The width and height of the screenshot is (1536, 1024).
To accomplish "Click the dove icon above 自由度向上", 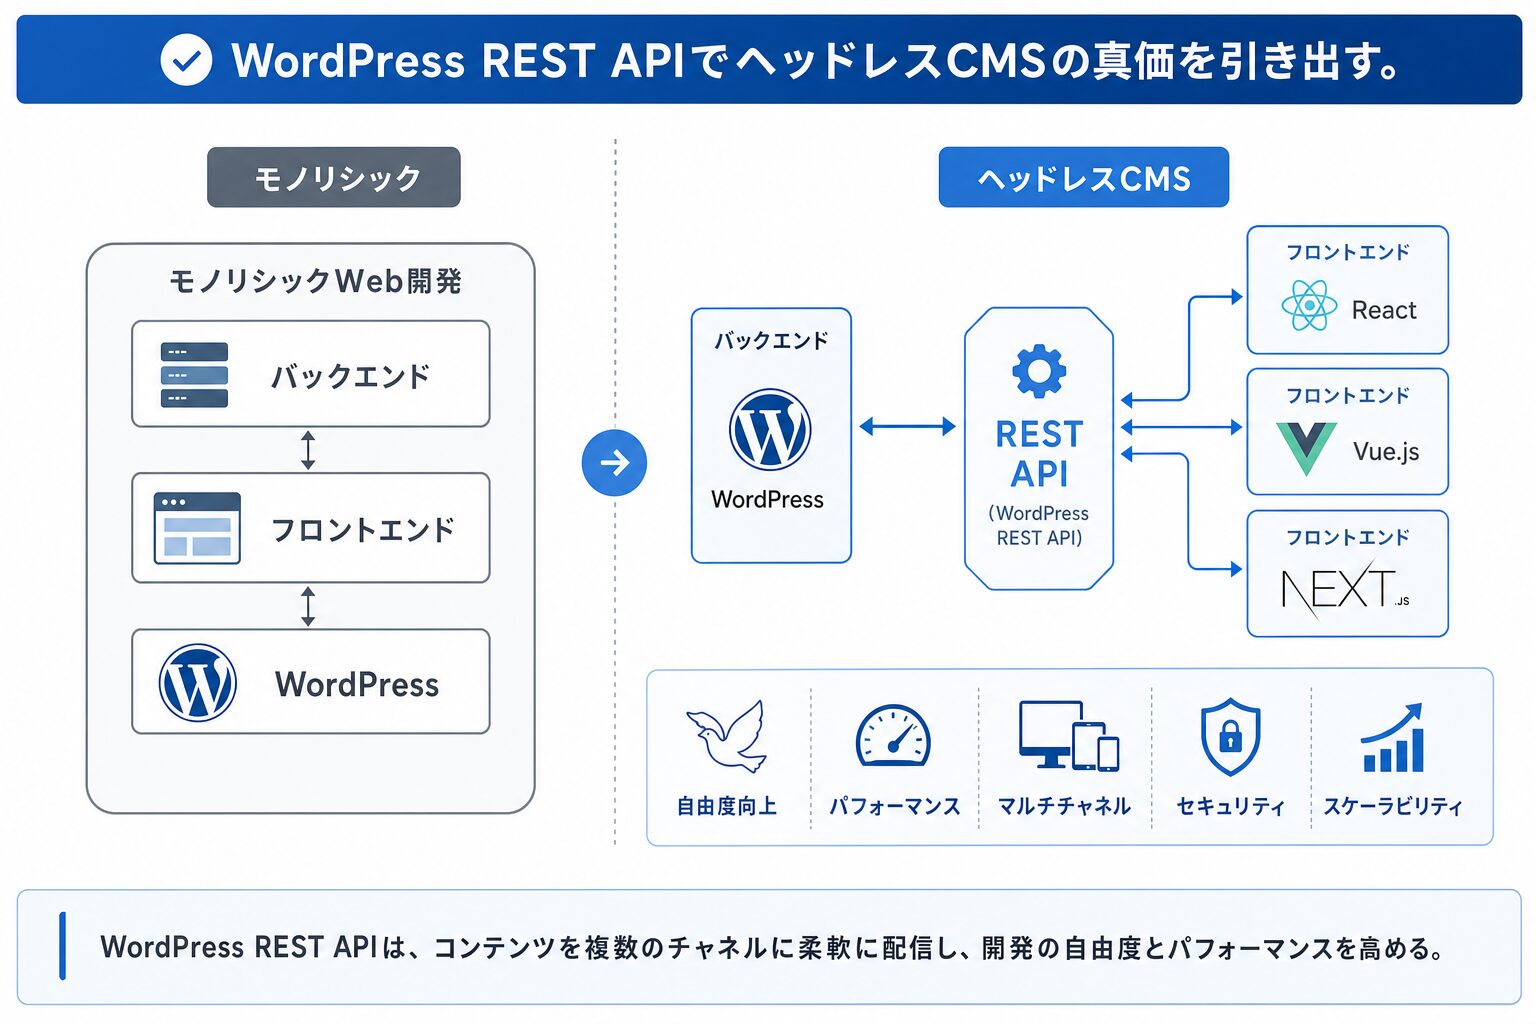I will [x=727, y=736].
